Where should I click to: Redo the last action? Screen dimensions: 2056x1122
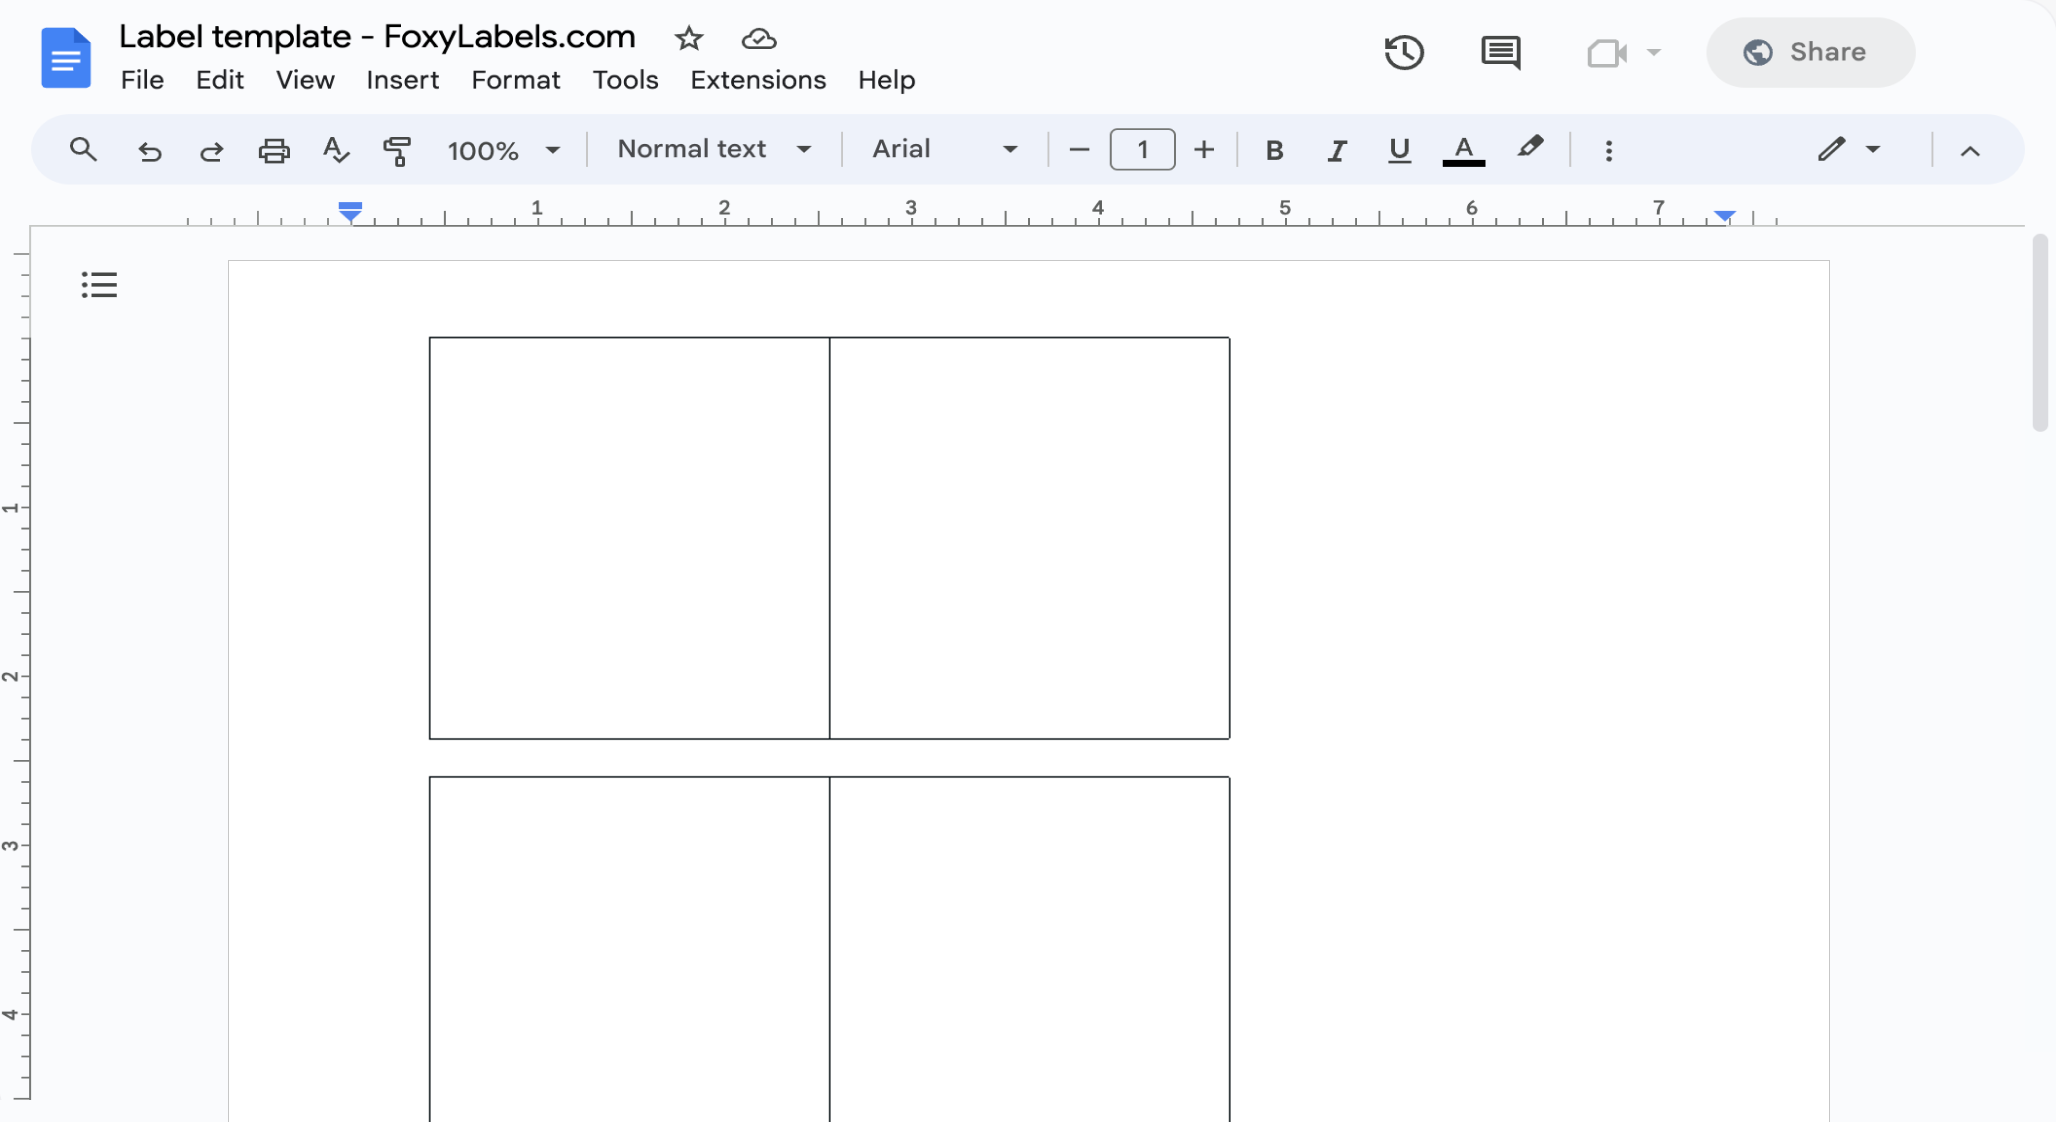[x=212, y=150]
